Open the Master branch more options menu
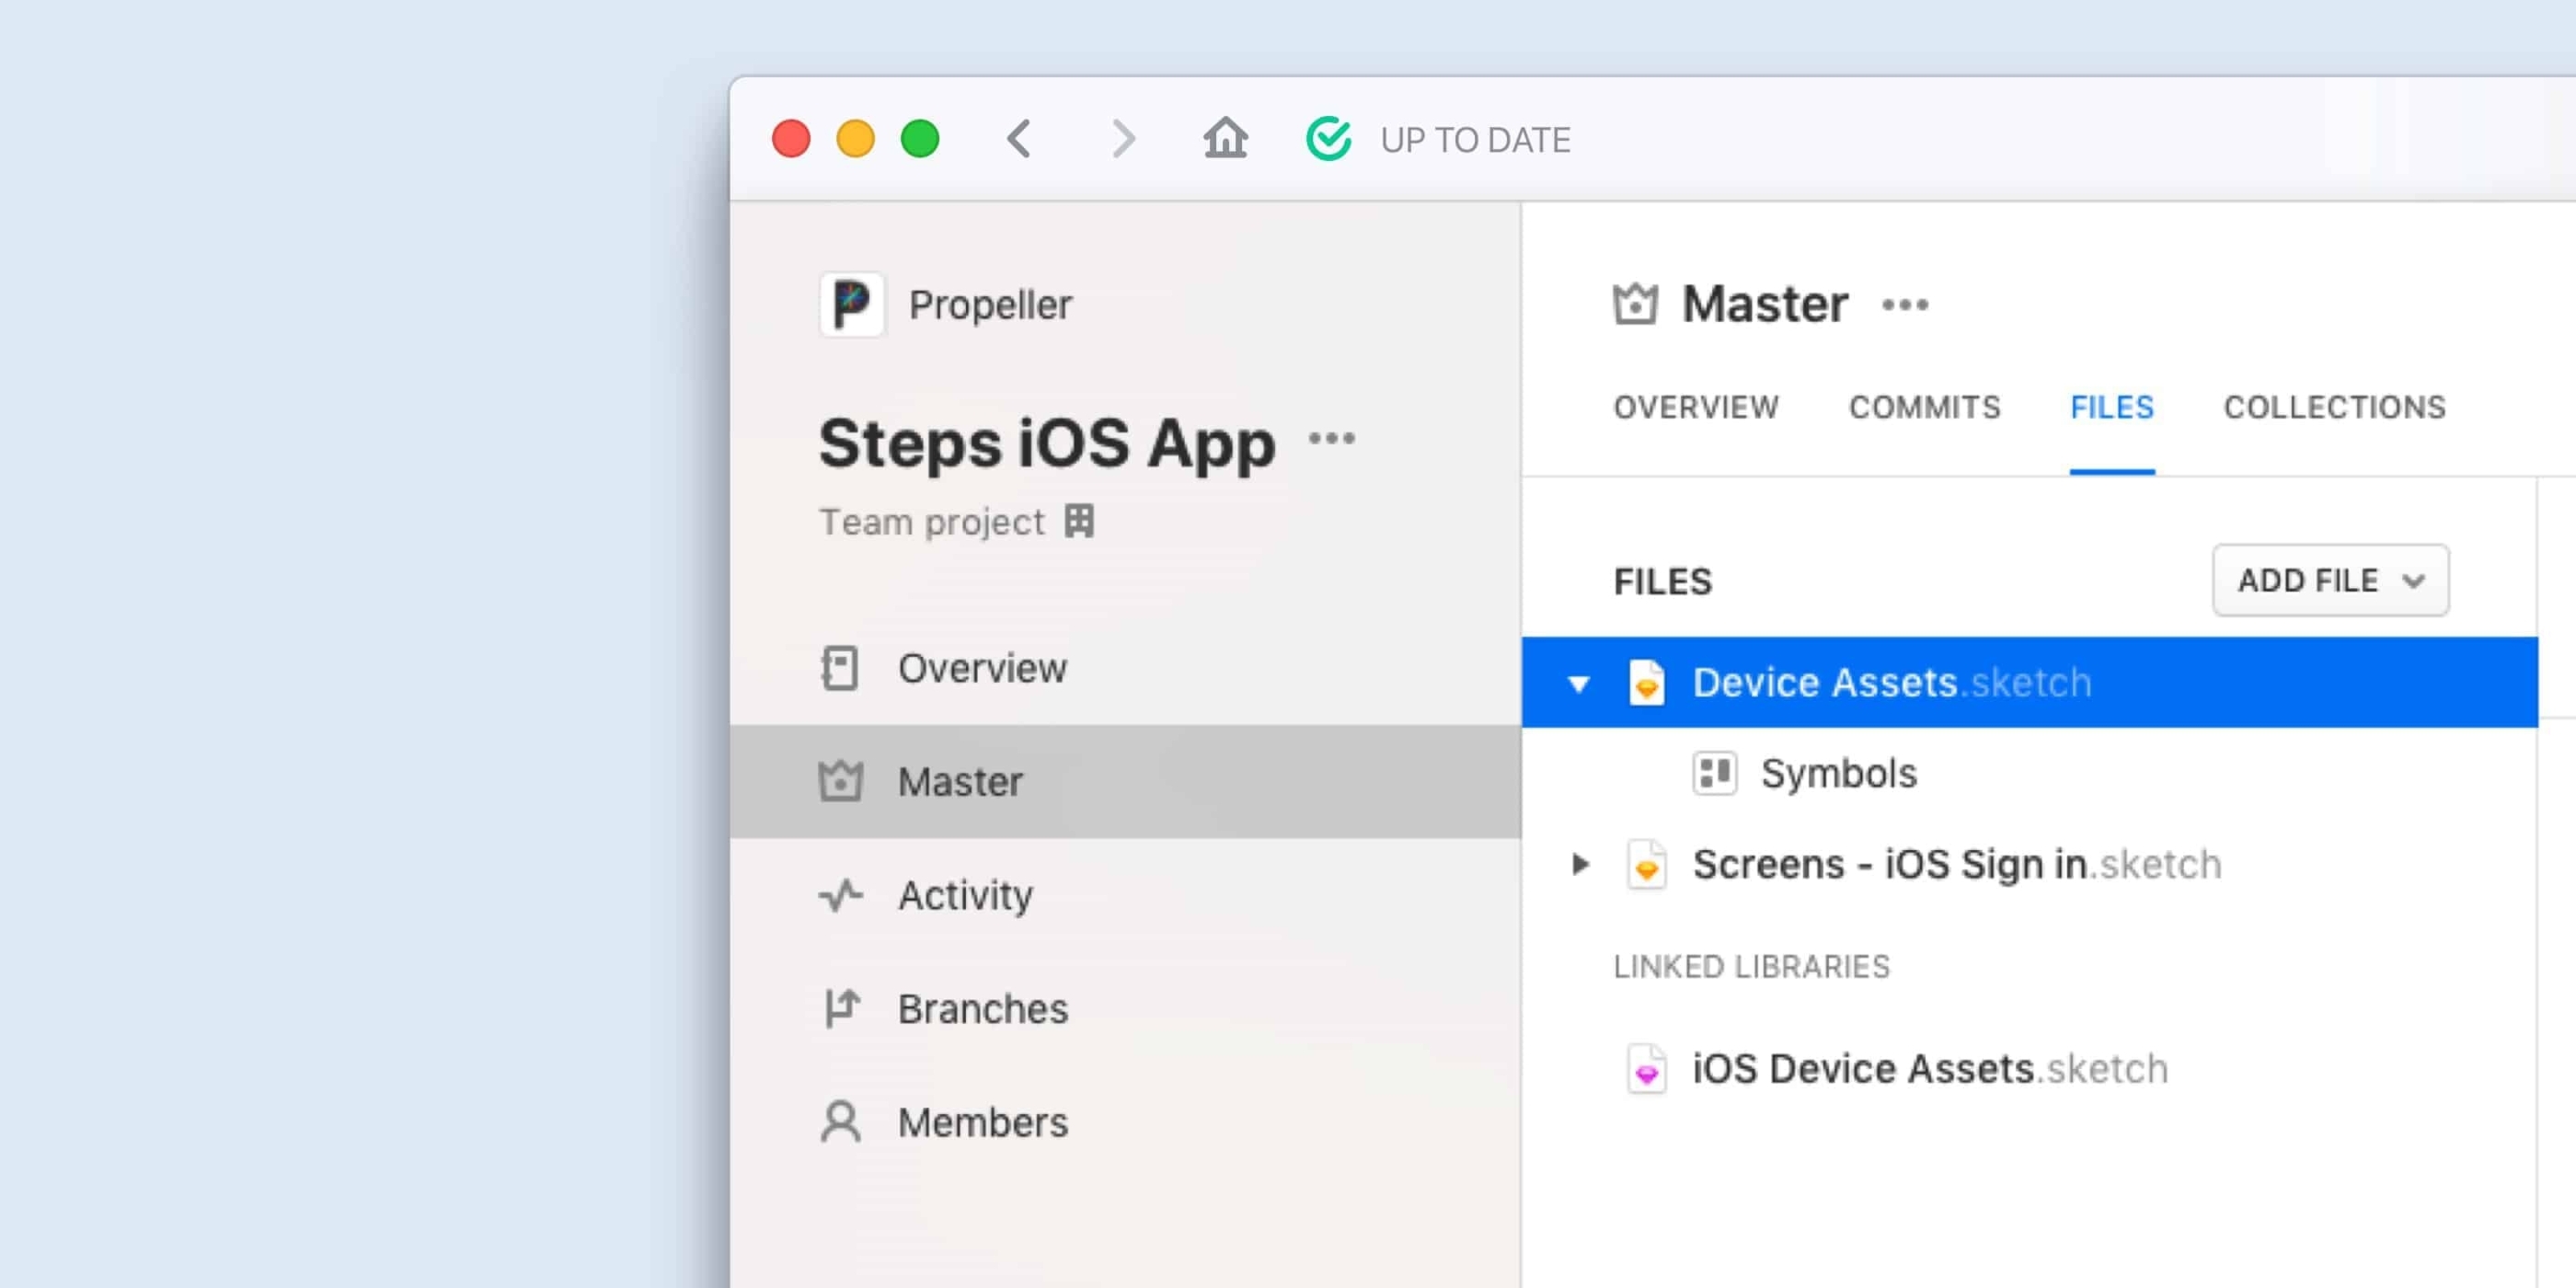Screen dimensions: 2576x1288 (x=1905, y=304)
